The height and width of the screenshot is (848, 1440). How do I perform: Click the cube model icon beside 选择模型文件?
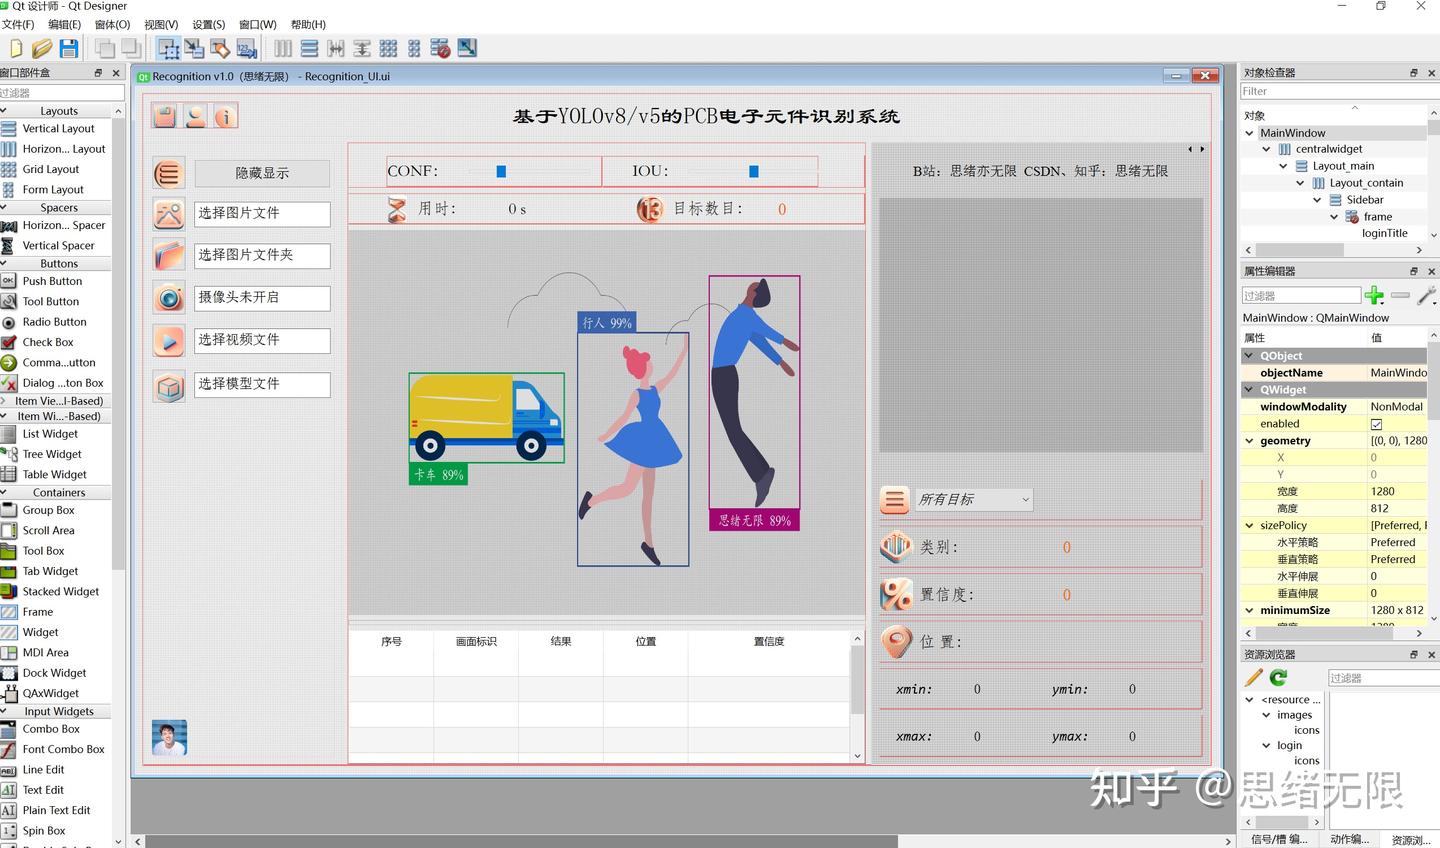[168, 383]
